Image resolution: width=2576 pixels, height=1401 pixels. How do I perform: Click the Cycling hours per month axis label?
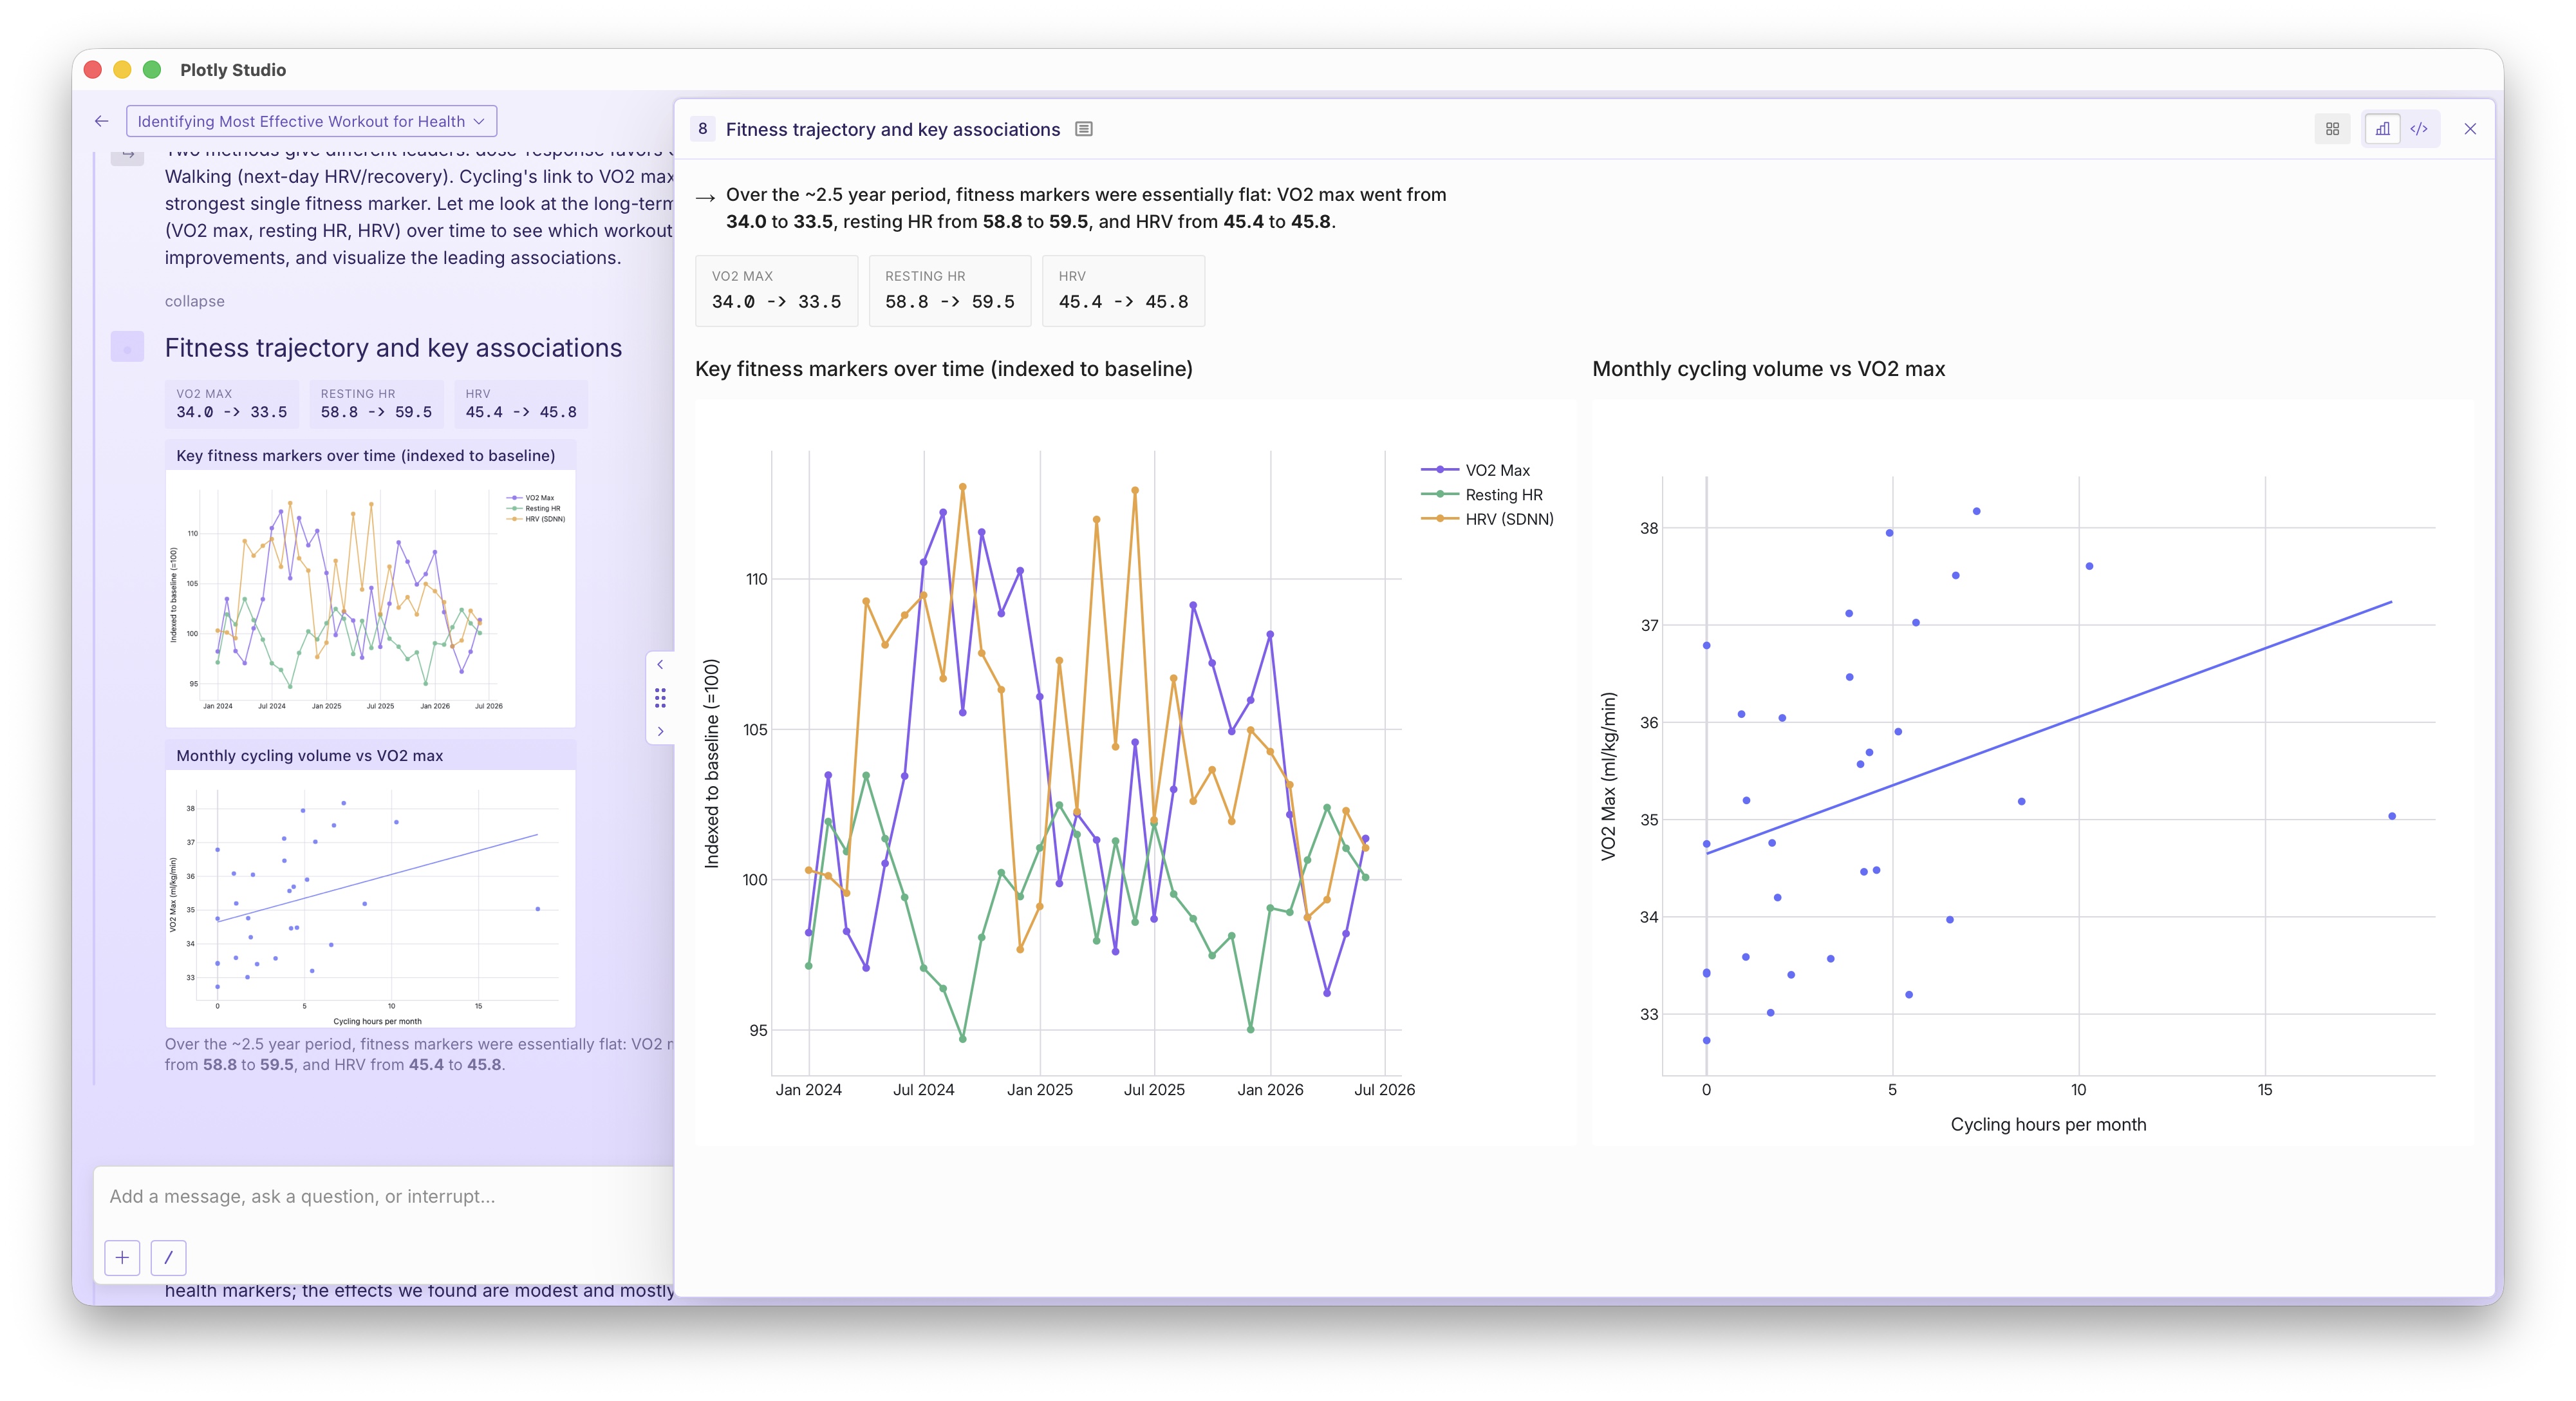click(2048, 1124)
